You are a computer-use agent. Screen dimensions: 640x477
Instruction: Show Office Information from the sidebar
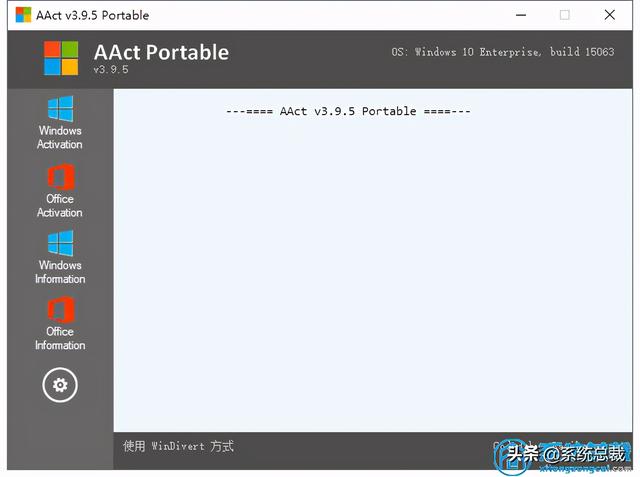(x=60, y=324)
